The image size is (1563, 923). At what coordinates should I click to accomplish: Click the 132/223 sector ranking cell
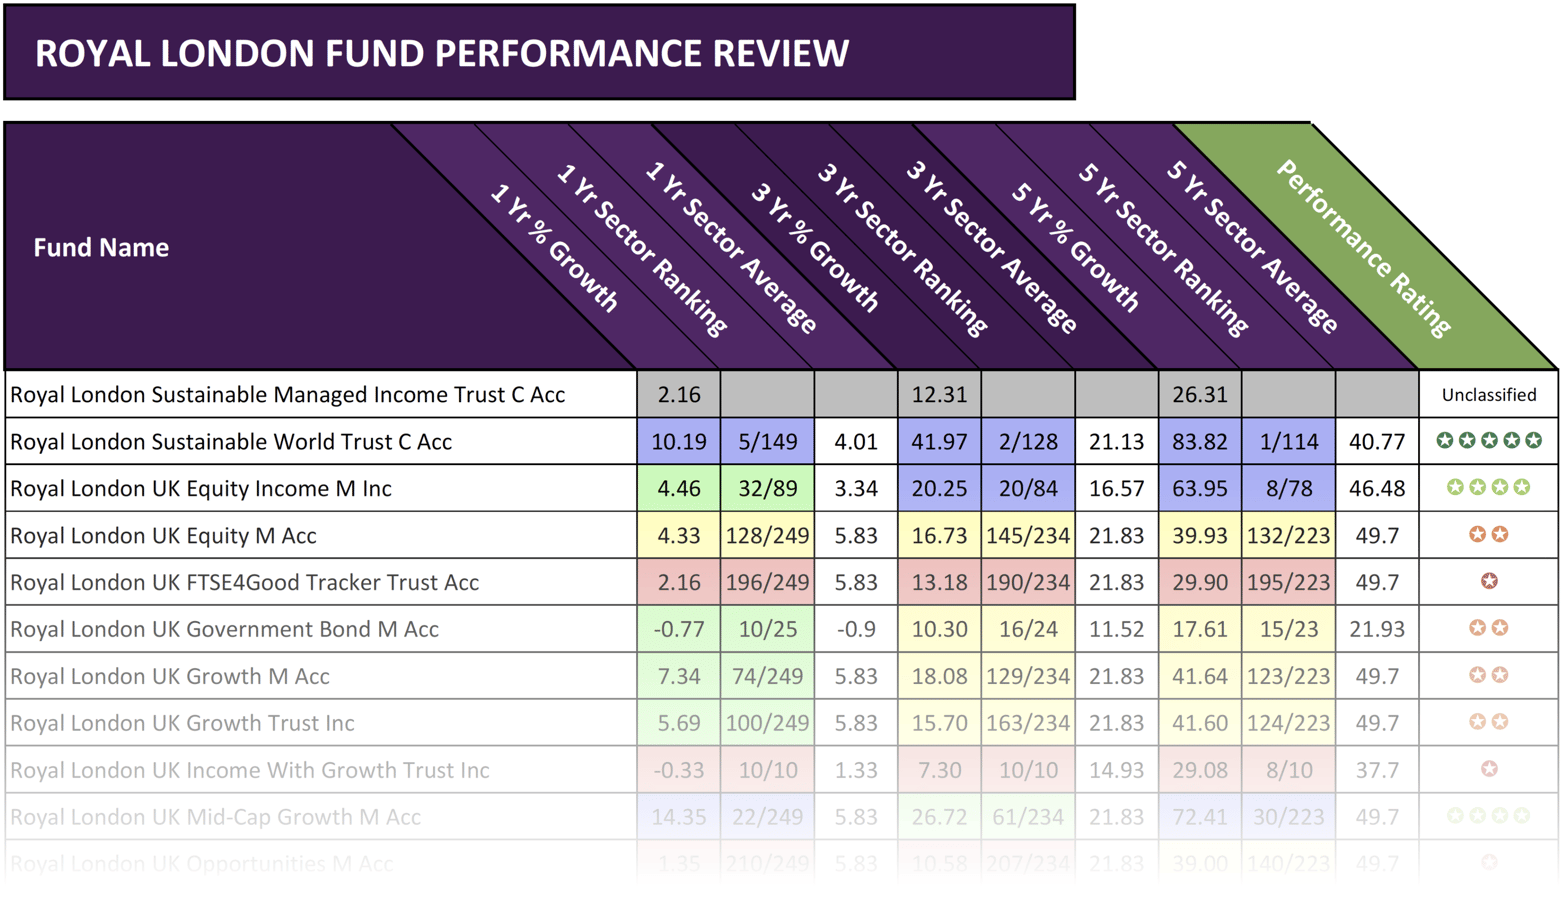click(x=1289, y=536)
